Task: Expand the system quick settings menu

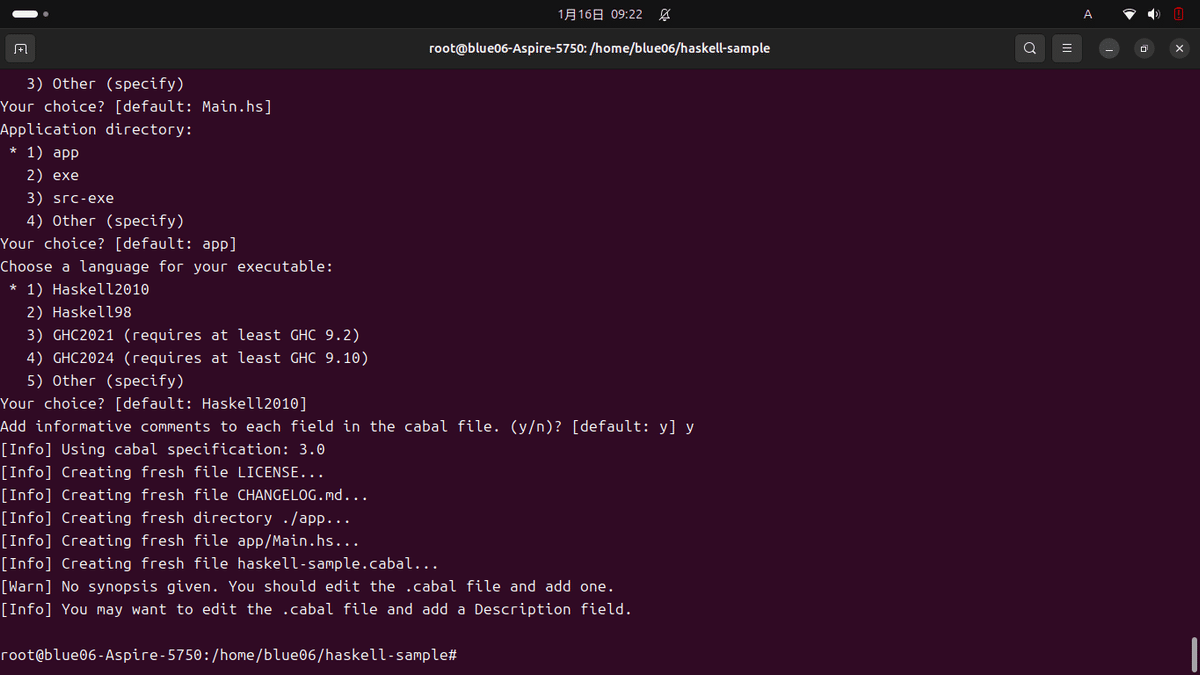Action: coord(1150,14)
